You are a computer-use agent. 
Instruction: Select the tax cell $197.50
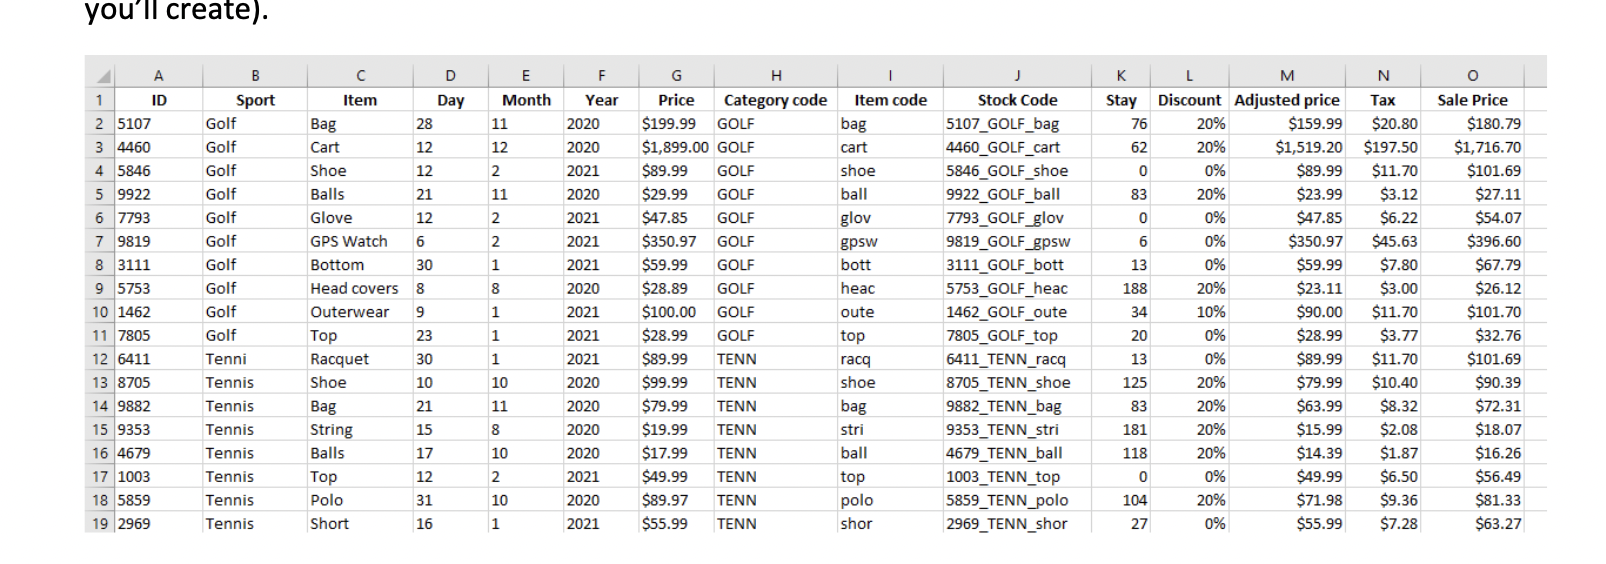click(1383, 147)
